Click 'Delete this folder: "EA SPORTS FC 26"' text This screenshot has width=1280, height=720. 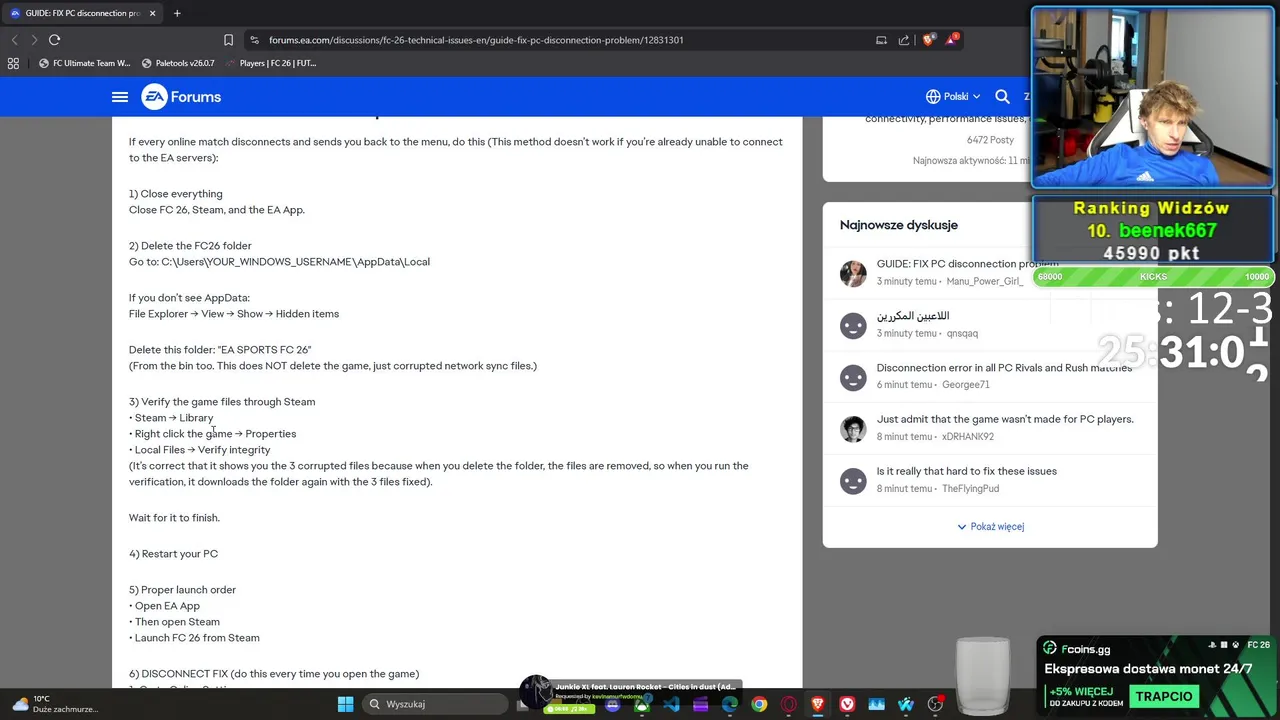(220, 350)
